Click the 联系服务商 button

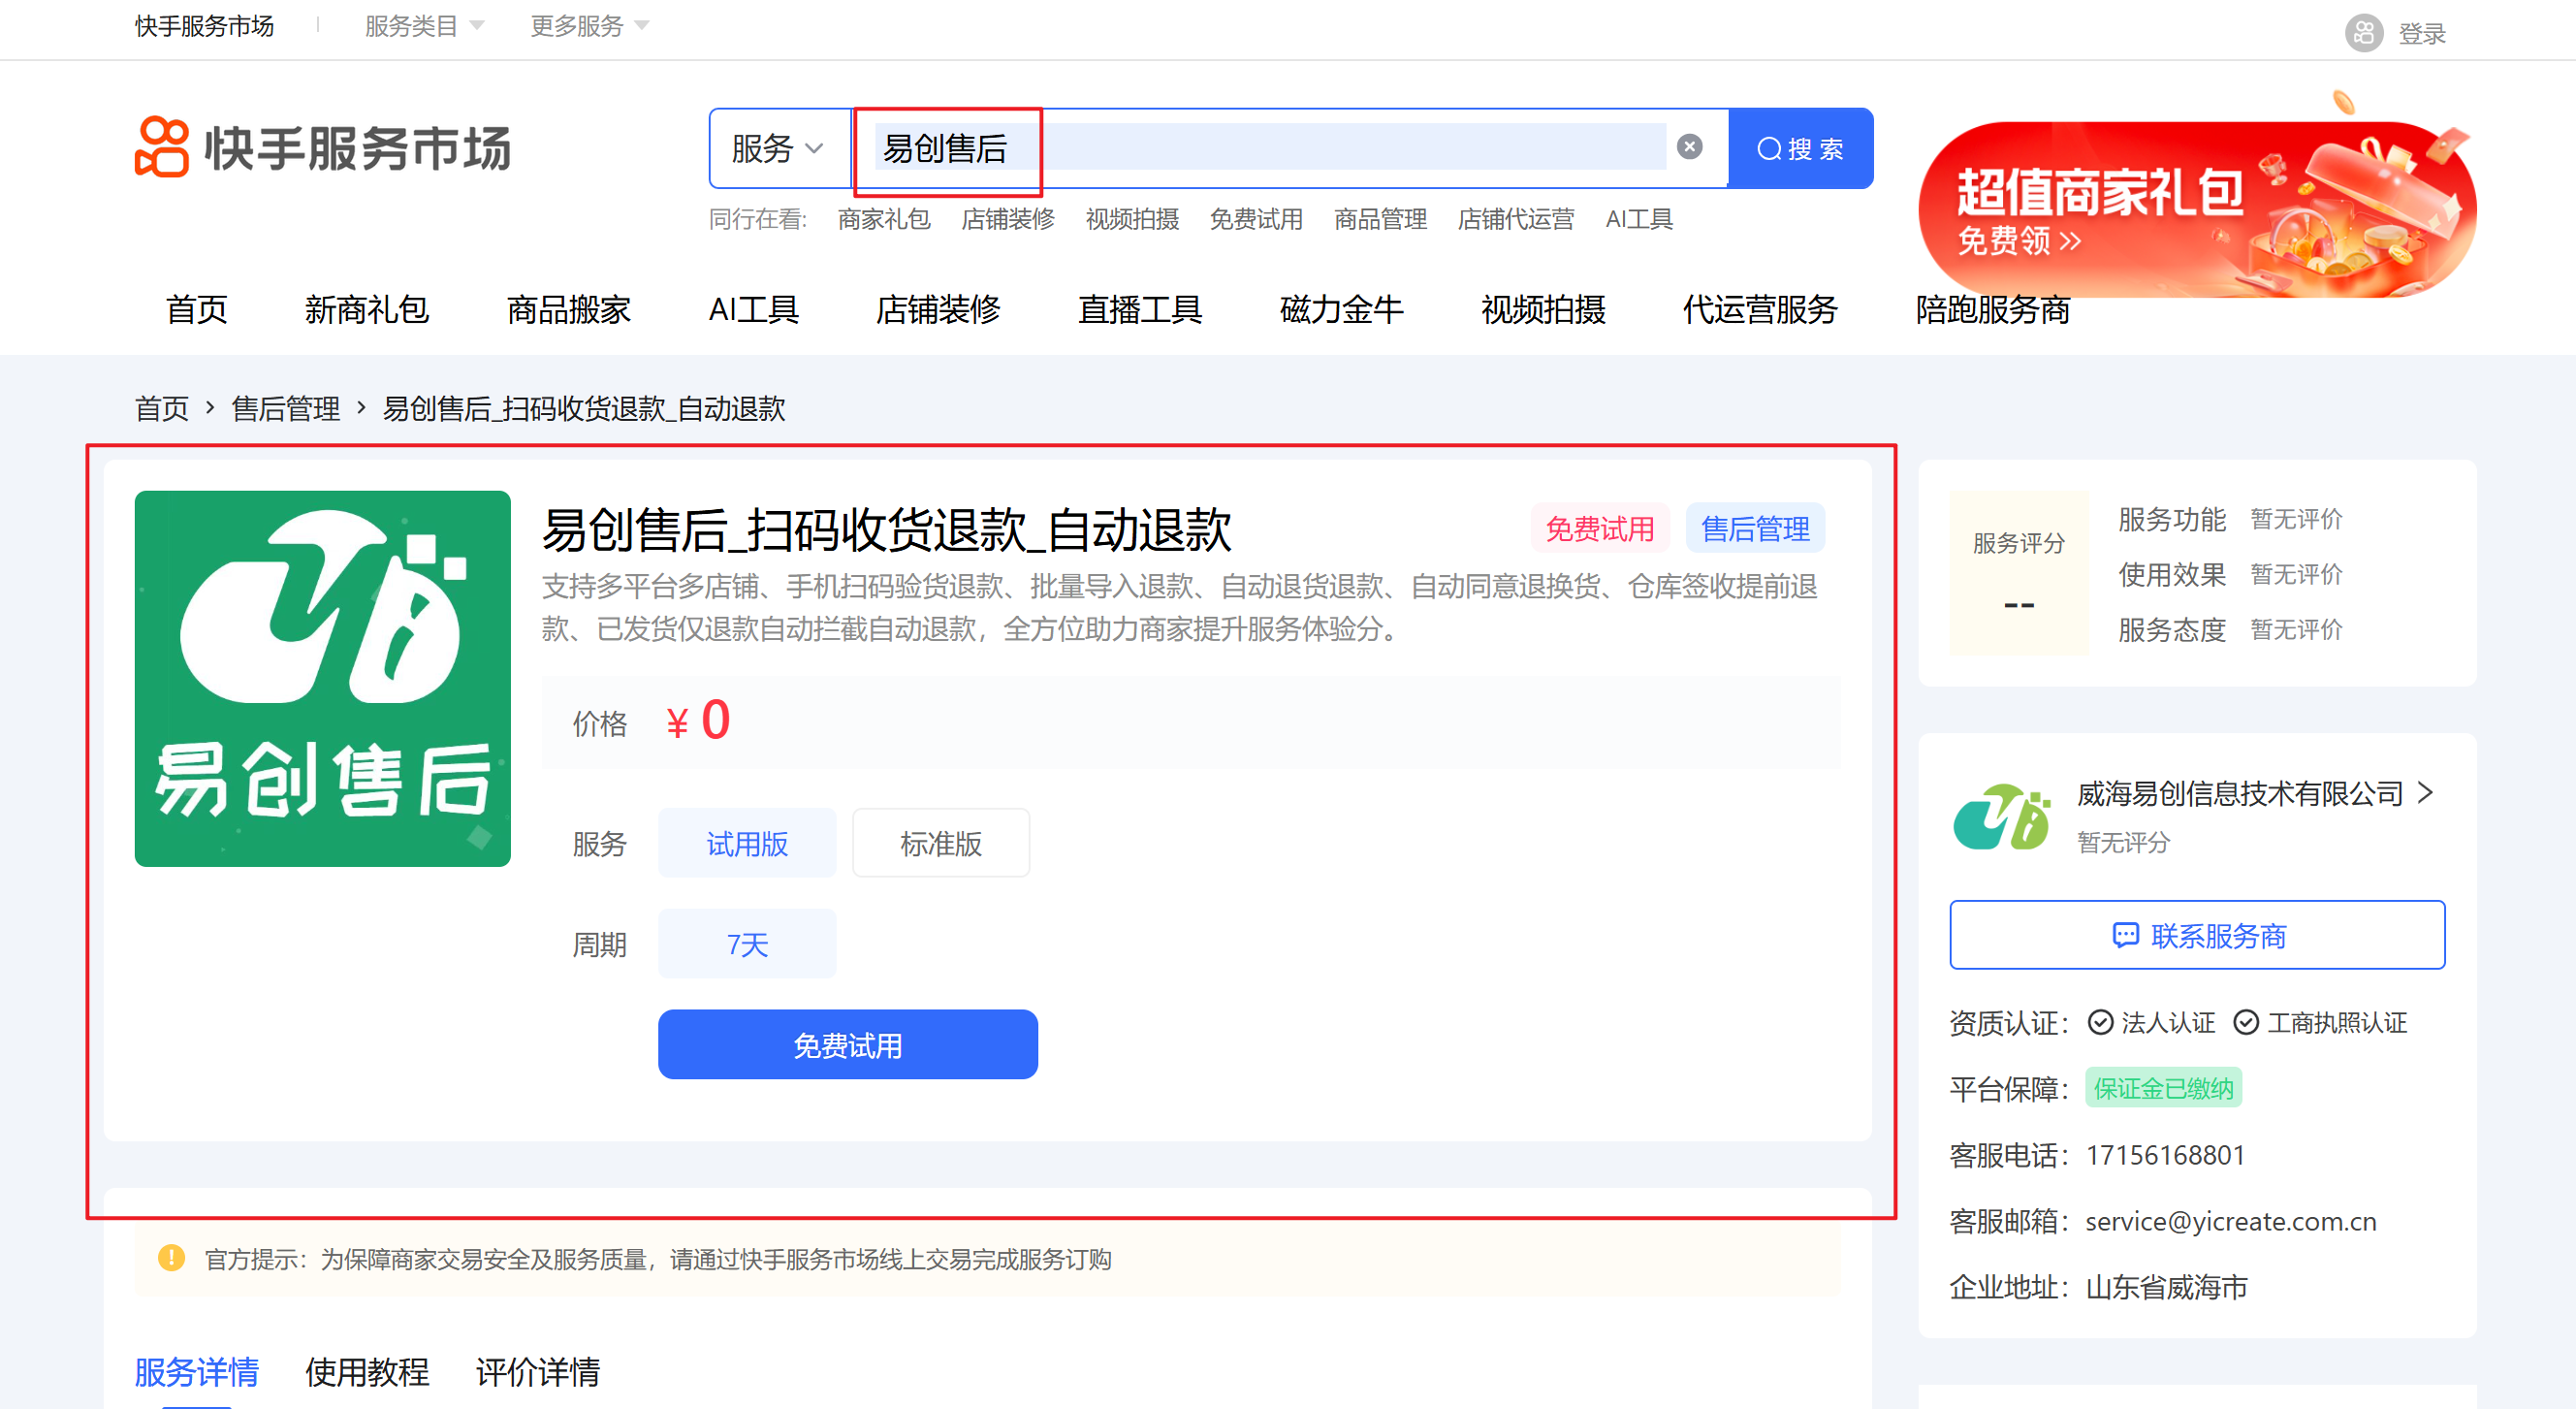coord(2196,935)
